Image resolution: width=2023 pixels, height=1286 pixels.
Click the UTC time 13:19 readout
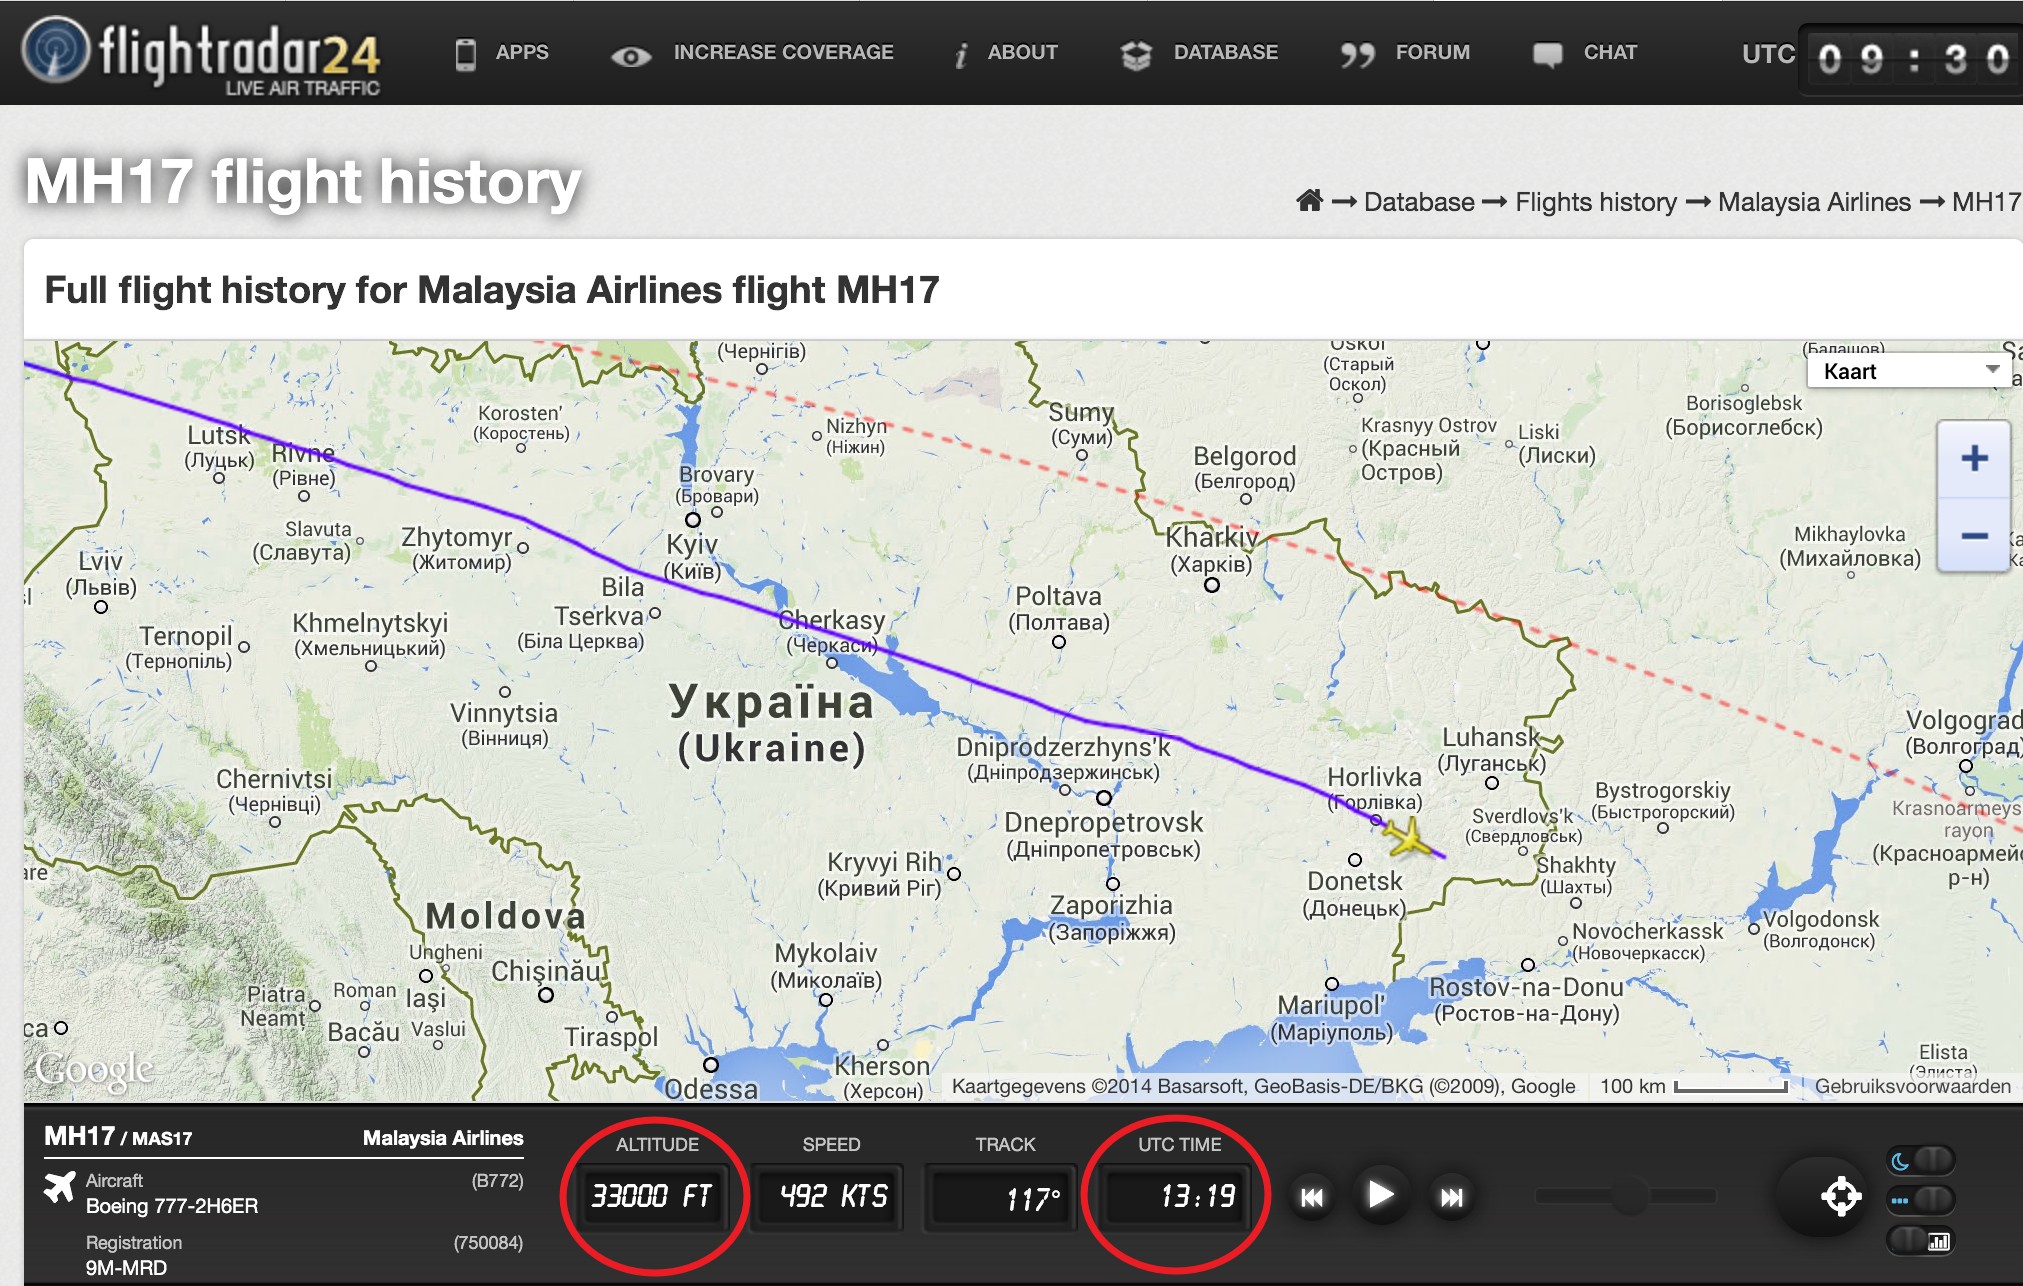pos(1176,1196)
